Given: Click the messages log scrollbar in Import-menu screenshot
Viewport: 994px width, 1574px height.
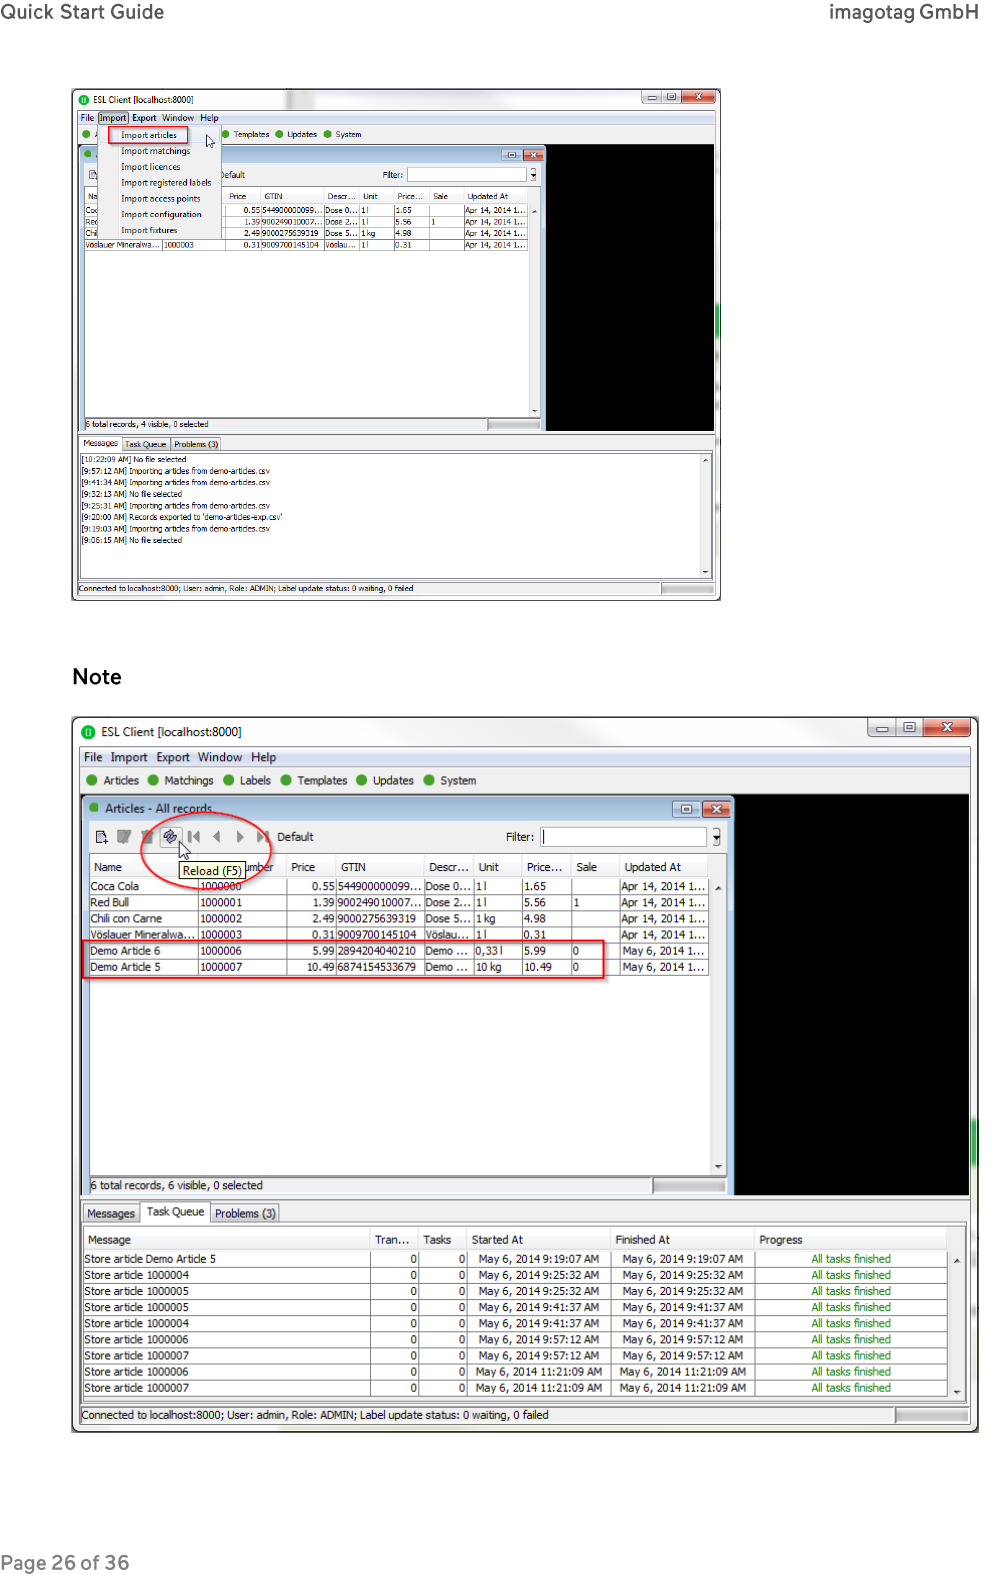Looking at the screenshot, I should (706, 516).
